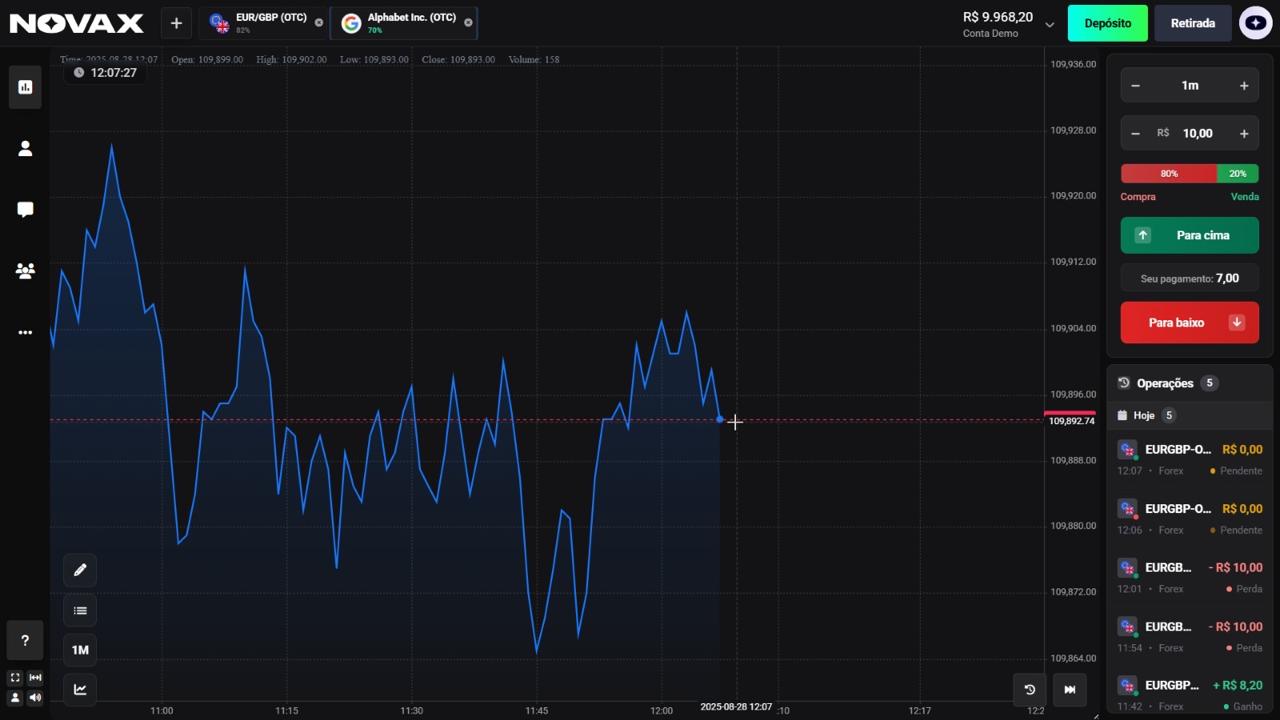Click the skip-to-latest-candle icon

[1069, 689]
